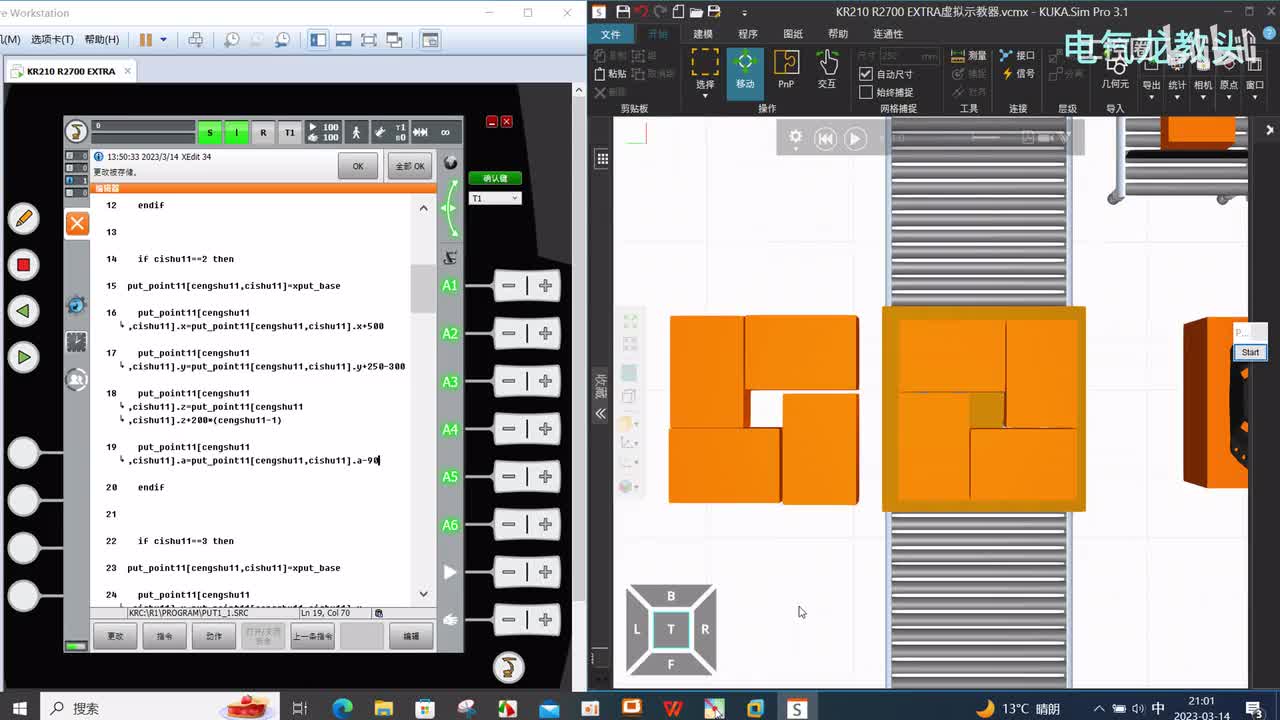Click the KUKA robot icon at smartPAD bottom
This screenshot has height=720, width=1280.
click(509, 667)
